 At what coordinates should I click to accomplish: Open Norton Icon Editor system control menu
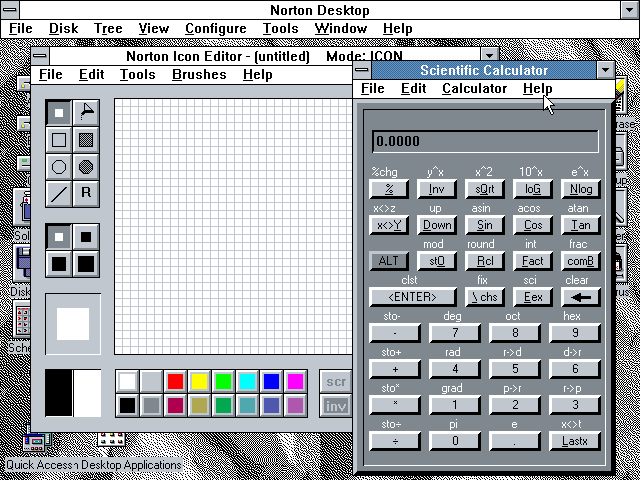(40, 56)
